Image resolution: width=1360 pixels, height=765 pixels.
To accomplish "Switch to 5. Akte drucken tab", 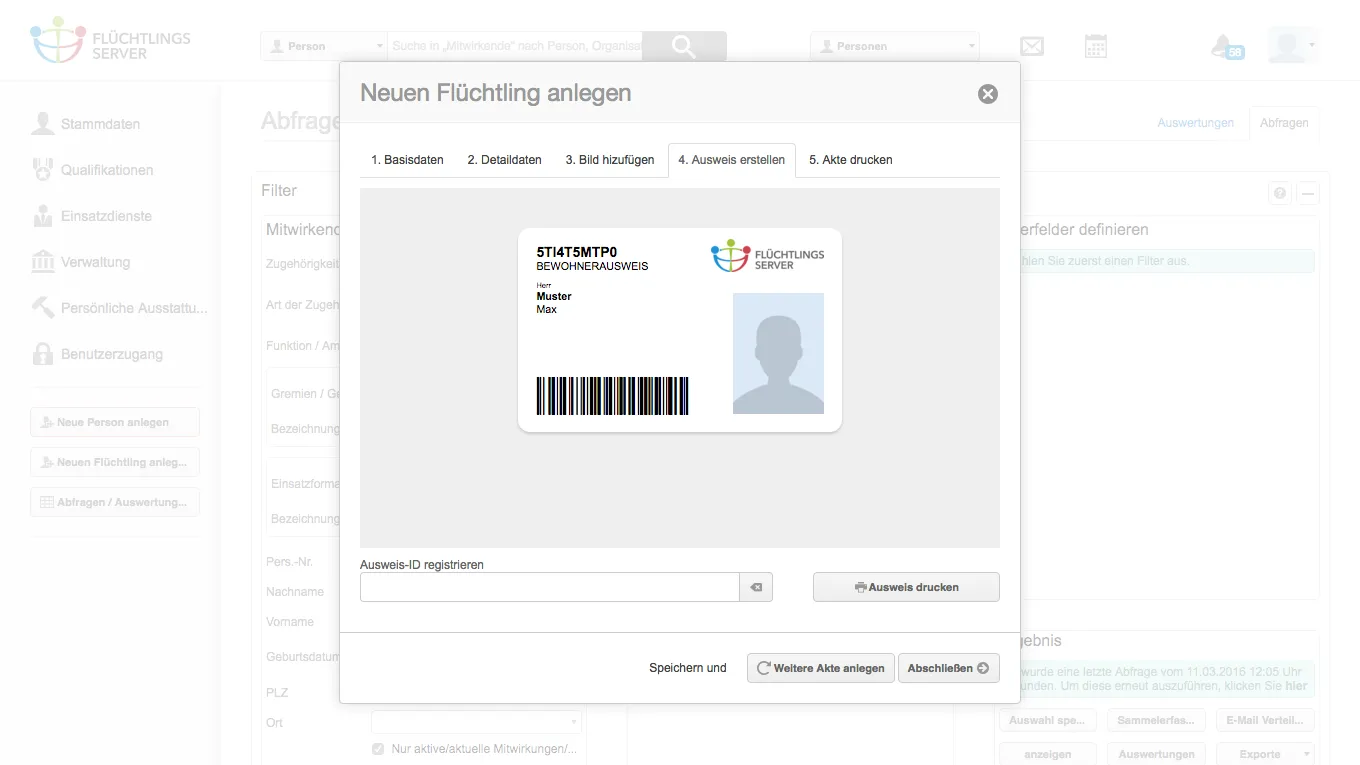I will 851,160.
